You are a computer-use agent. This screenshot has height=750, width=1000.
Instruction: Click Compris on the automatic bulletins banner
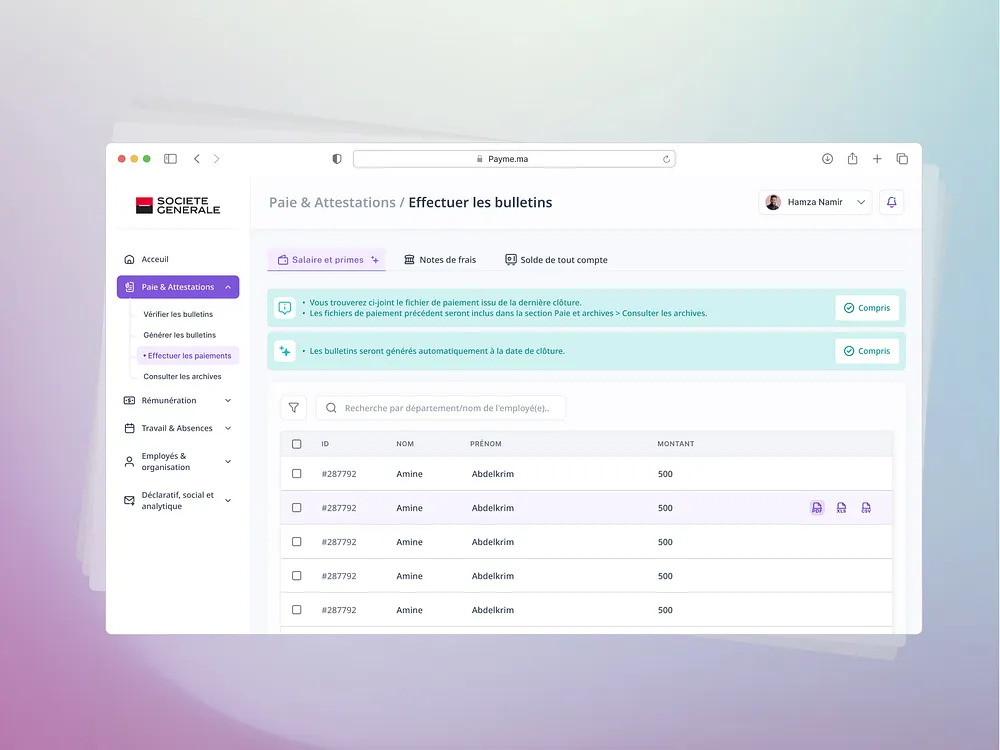pyautogui.click(x=867, y=351)
